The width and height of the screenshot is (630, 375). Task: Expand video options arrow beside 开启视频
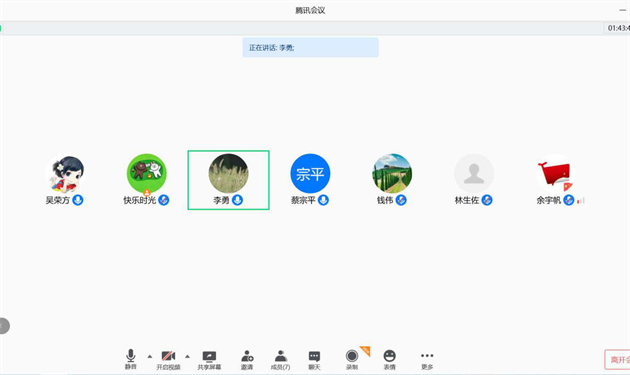point(187,356)
